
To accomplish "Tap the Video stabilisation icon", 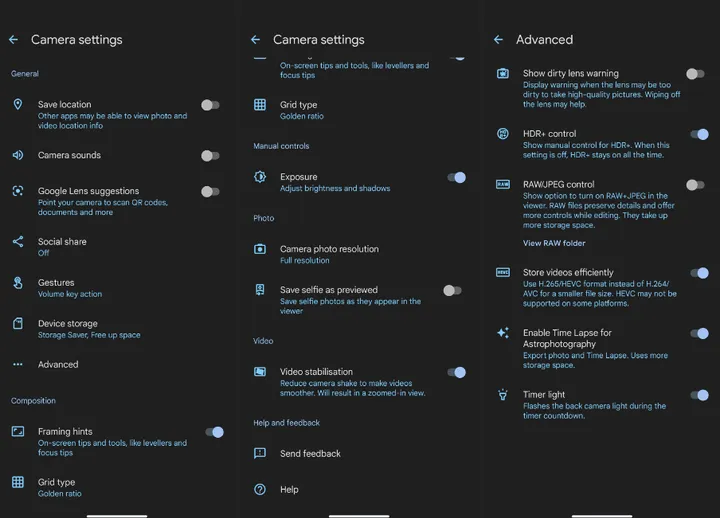I will tap(259, 372).
